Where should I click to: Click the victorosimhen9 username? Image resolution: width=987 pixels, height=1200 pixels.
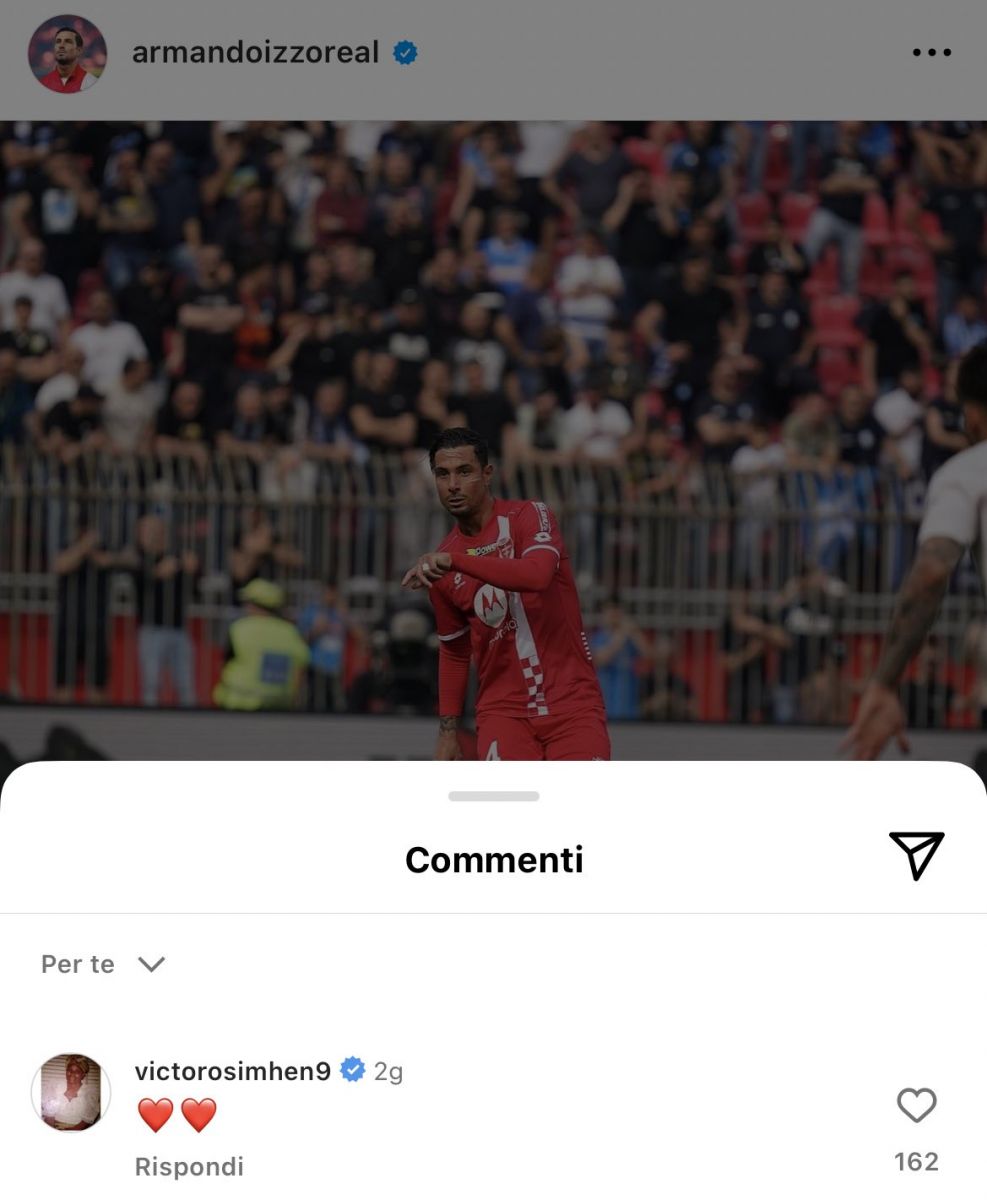(232, 1071)
